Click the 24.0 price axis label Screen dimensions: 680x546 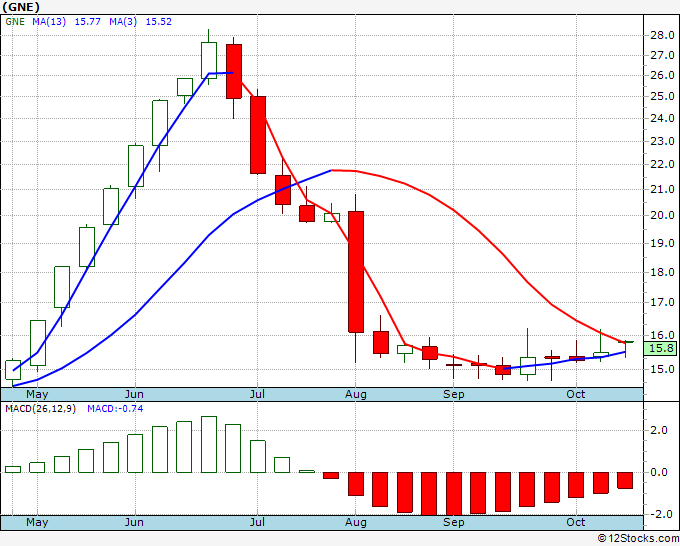tap(662, 118)
